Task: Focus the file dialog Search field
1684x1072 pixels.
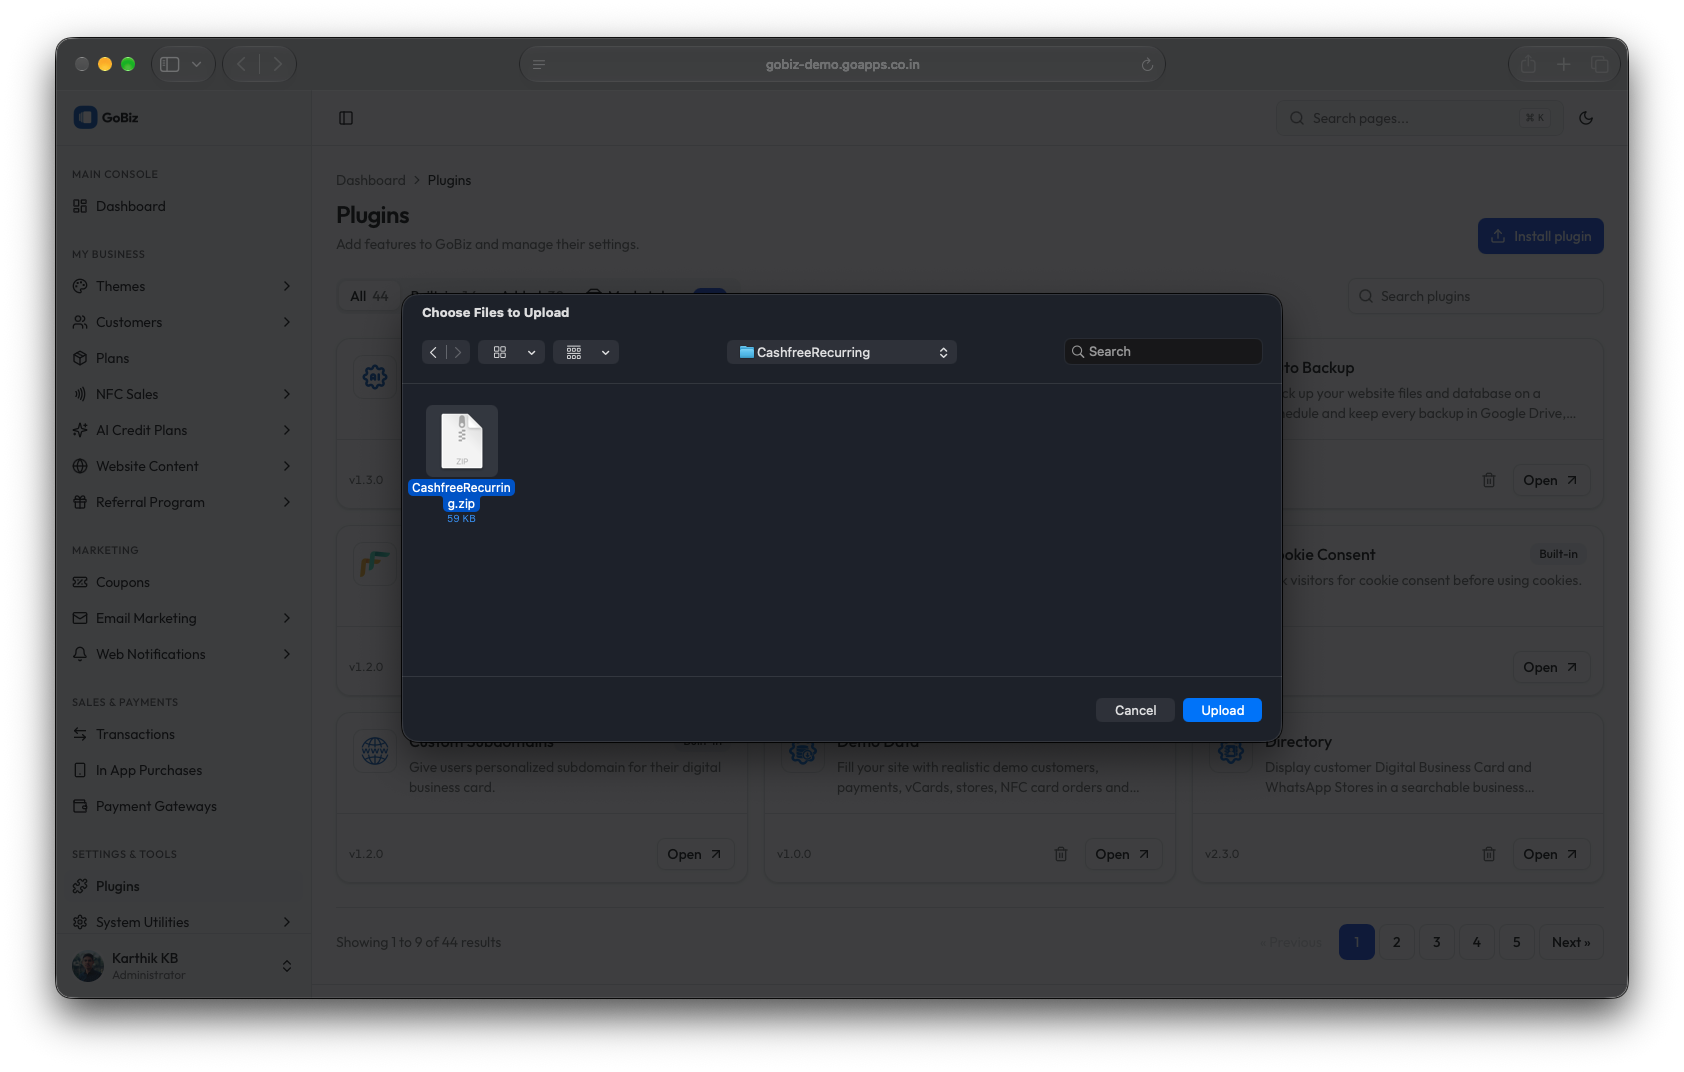Action: tap(1163, 352)
